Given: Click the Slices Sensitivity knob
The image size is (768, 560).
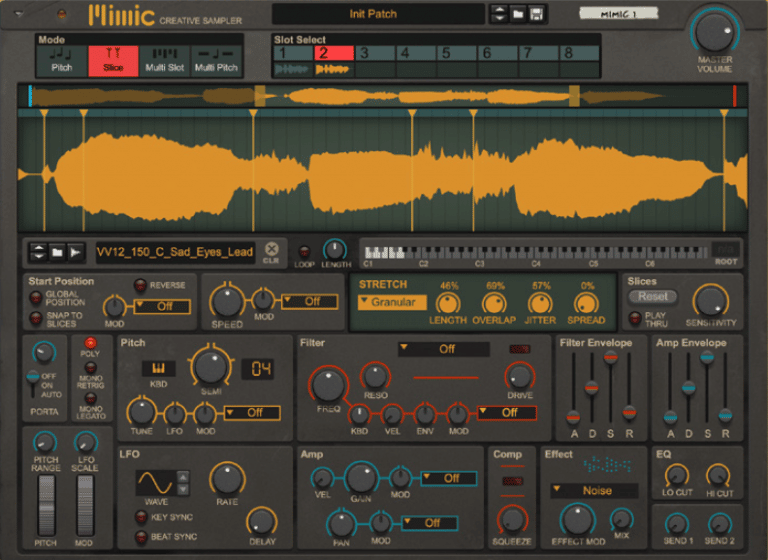Looking at the screenshot, I should click(711, 301).
